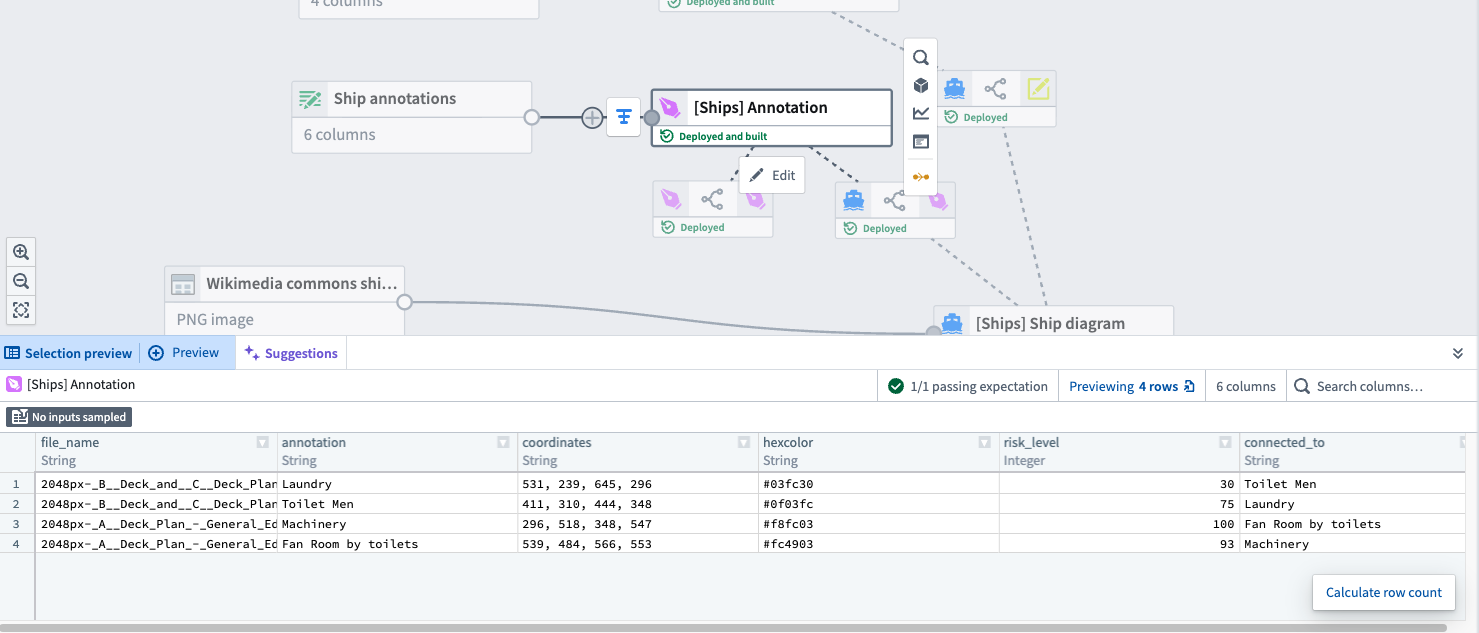Select the magnifying glass search tool in floating toolbar
1479x633 pixels.
[920, 58]
